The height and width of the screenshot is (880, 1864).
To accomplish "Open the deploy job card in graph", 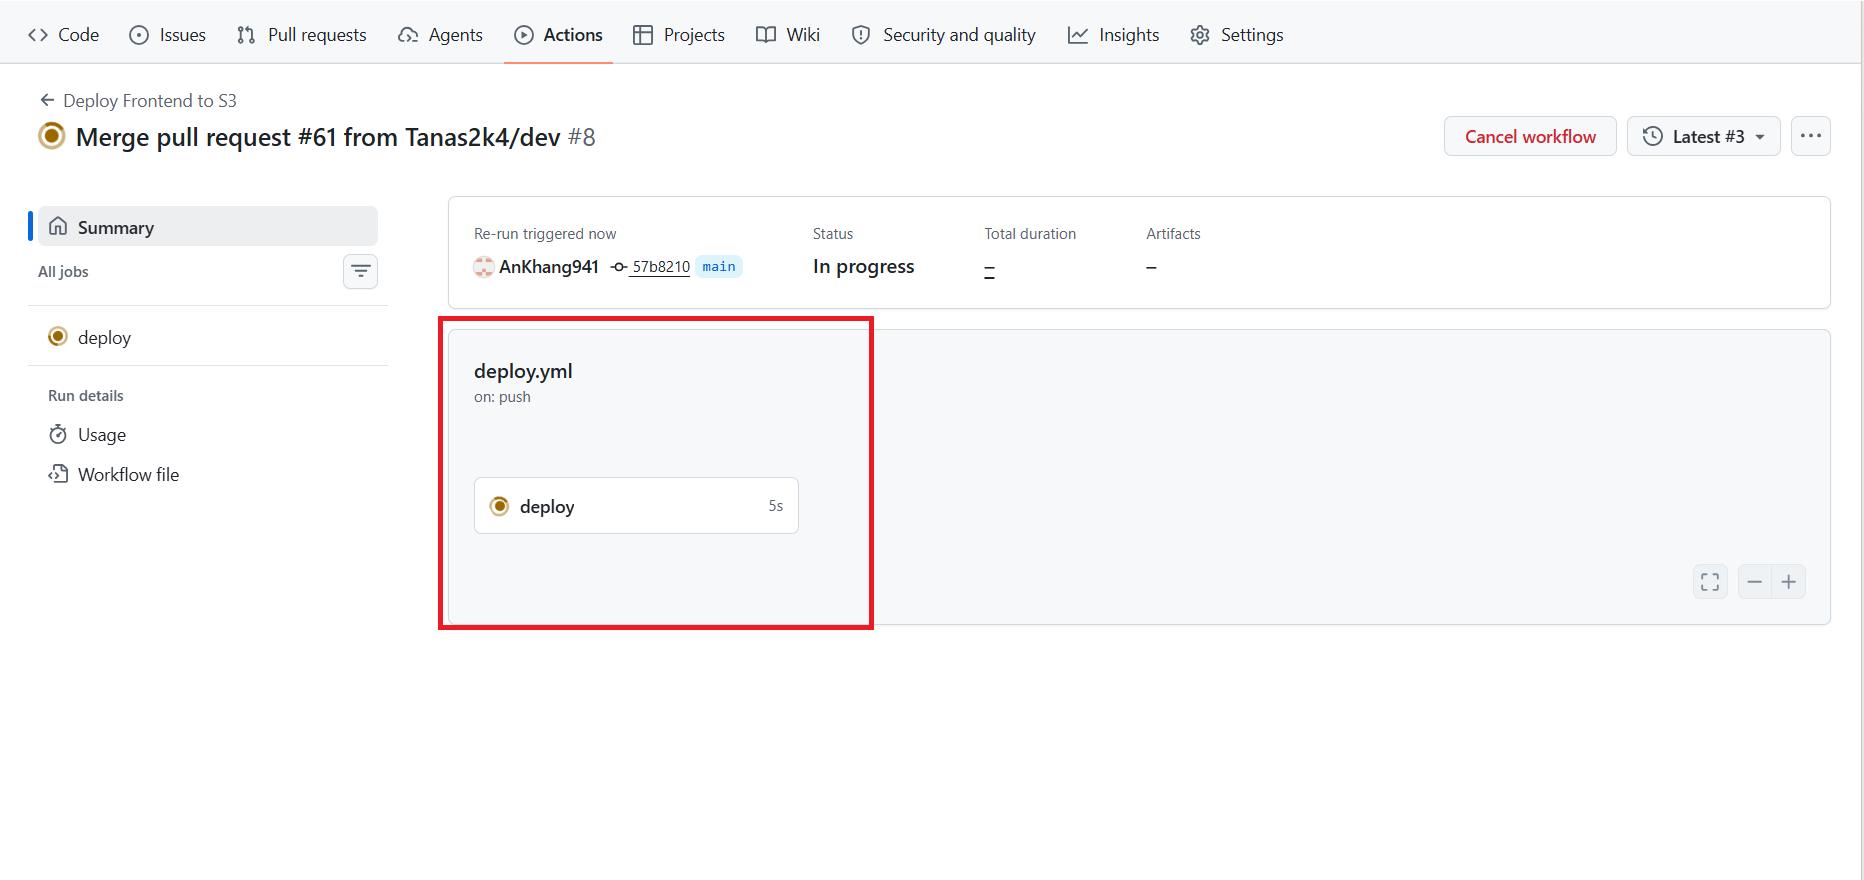I will pyautogui.click(x=636, y=505).
